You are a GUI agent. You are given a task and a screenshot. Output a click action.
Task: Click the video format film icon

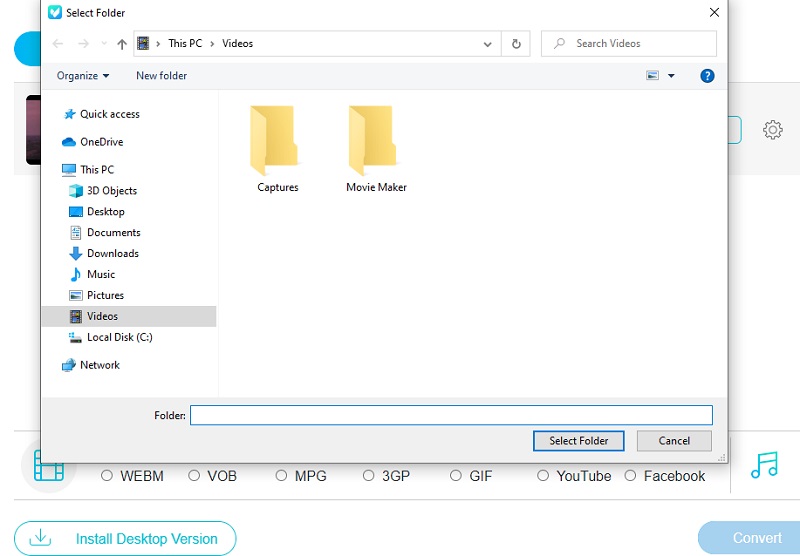pos(48,467)
